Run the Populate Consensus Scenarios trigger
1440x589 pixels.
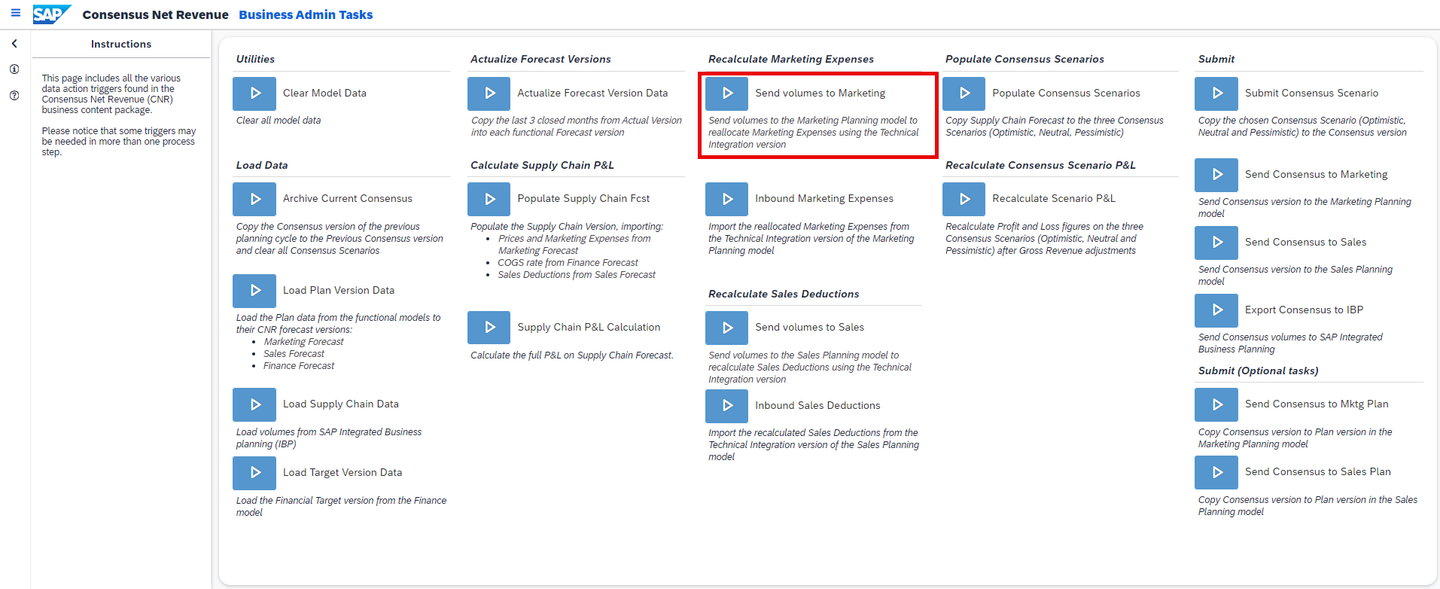click(964, 93)
